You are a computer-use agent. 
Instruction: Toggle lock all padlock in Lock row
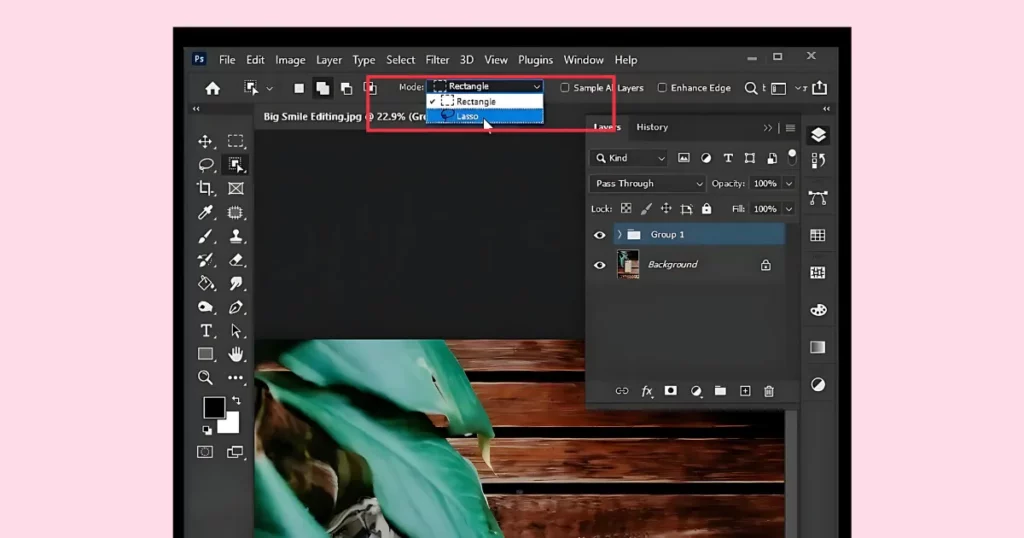pyautogui.click(x=707, y=209)
